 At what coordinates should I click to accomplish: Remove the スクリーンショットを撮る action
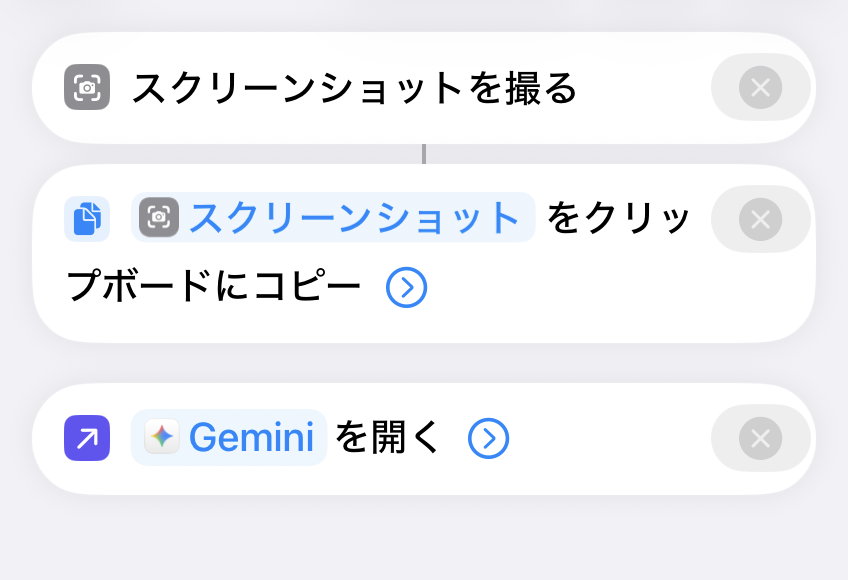pos(760,88)
